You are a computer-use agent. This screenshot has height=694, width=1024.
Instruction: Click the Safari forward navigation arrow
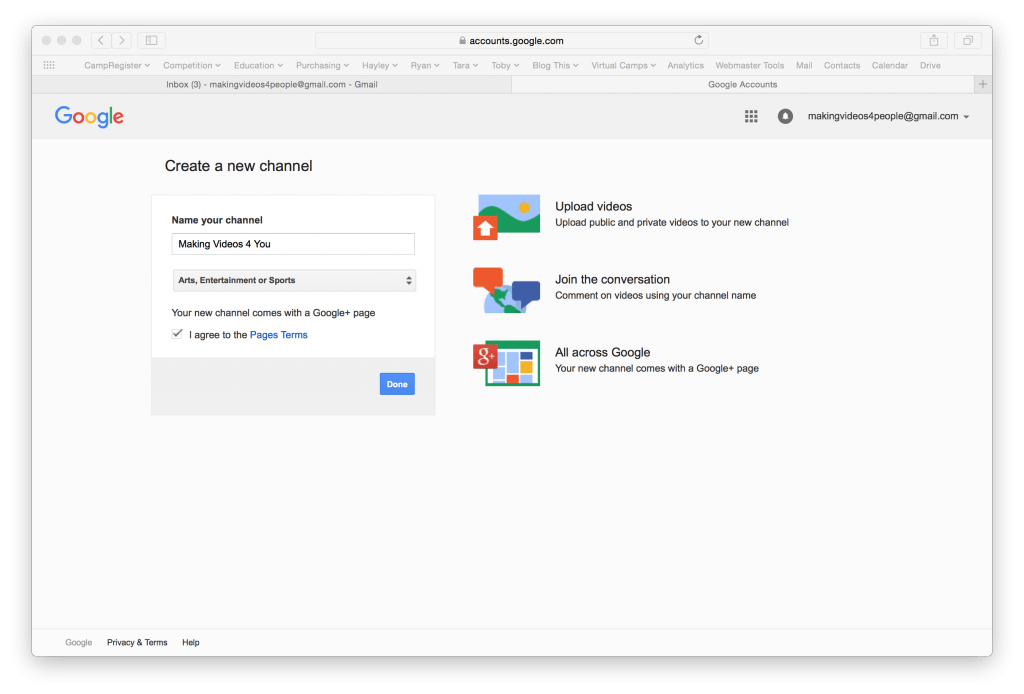click(121, 40)
